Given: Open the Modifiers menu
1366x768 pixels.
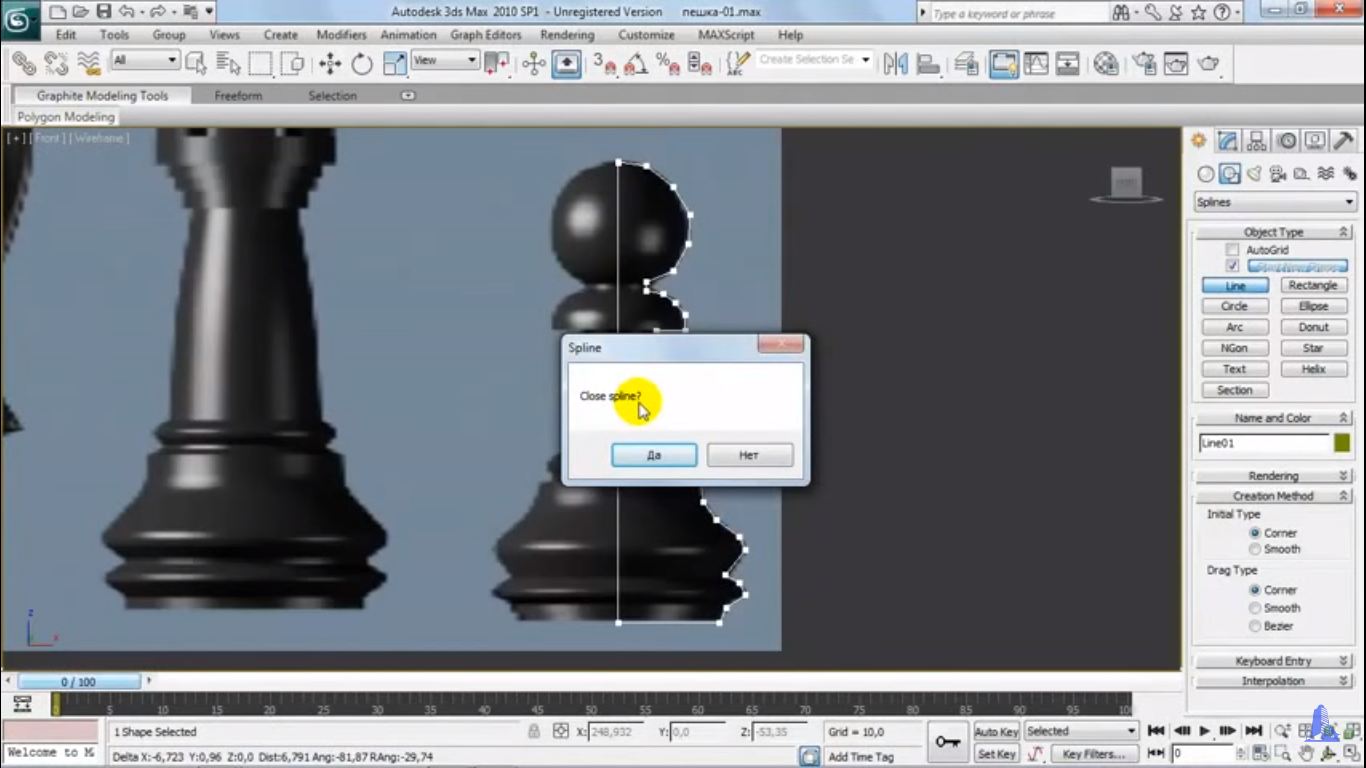Looking at the screenshot, I should point(341,35).
